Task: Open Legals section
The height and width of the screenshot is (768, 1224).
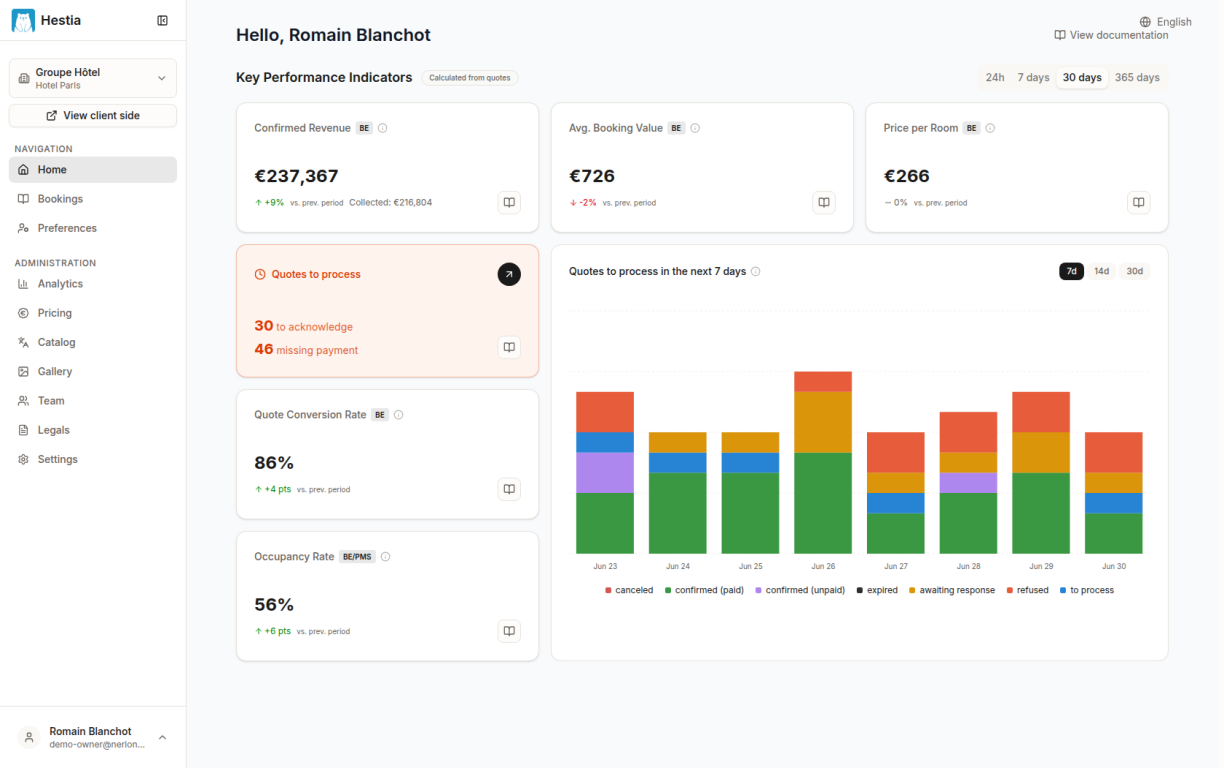Action: pos(93,430)
